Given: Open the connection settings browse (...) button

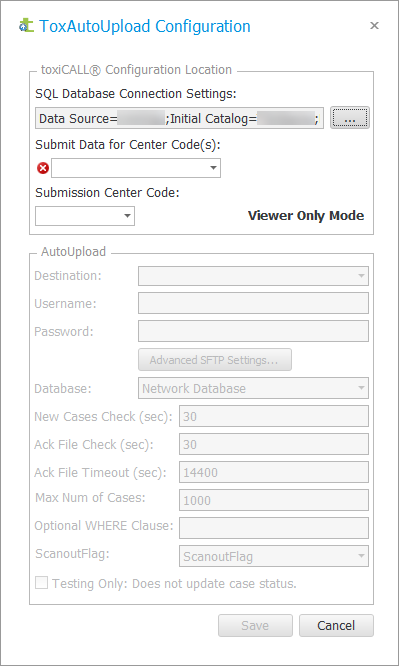Looking at the screenshot, I should point(350,118).
